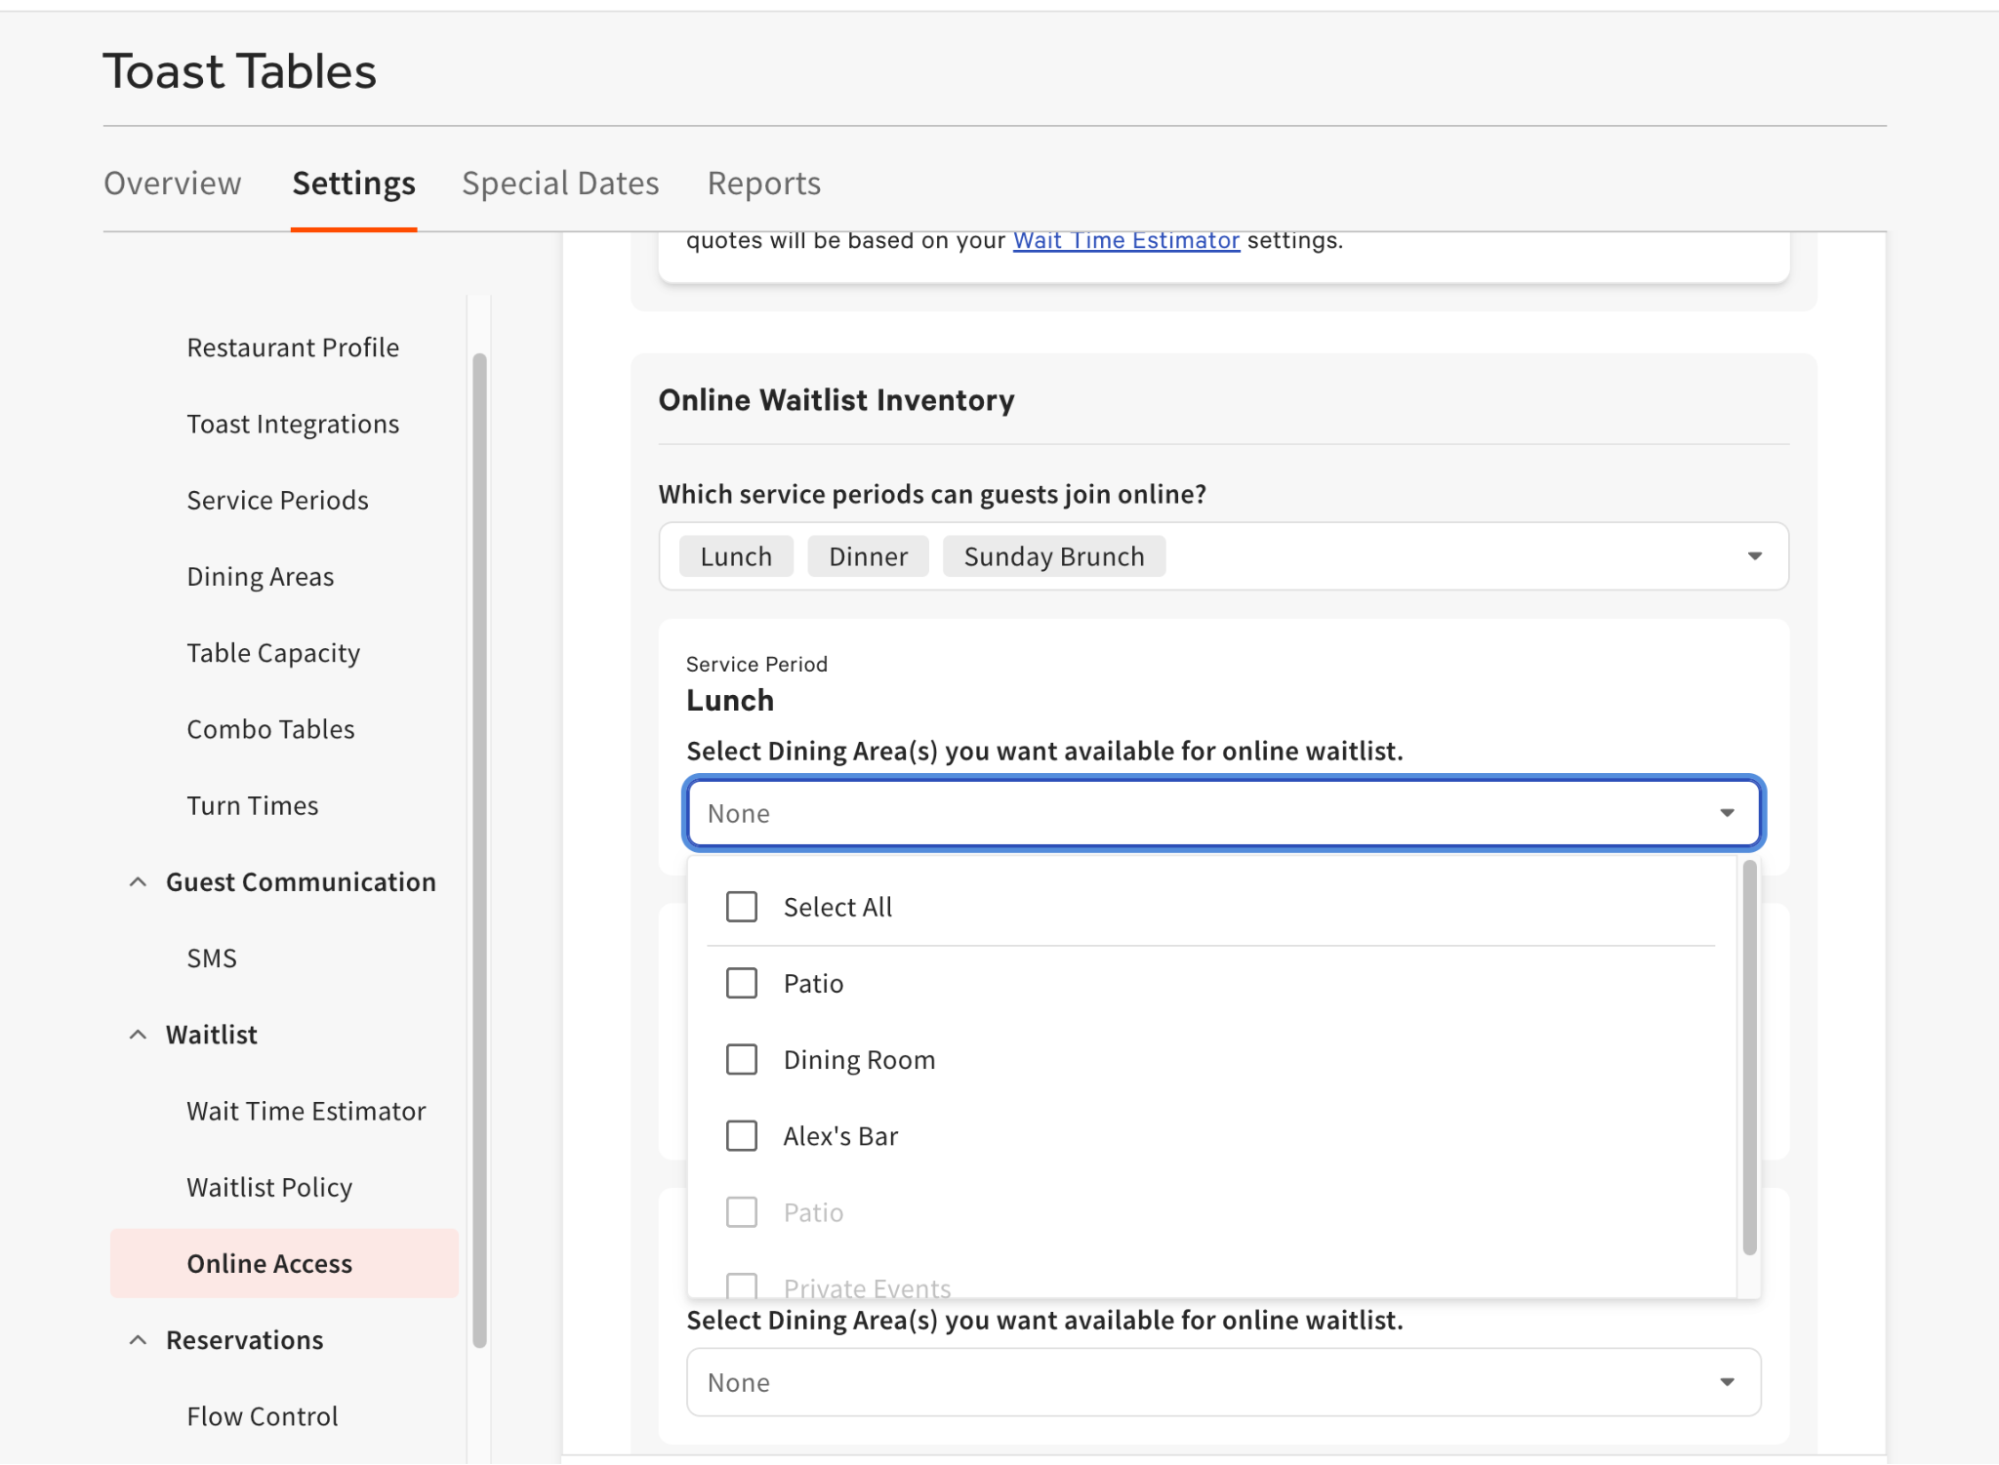Screen dimensions: 1999x1465
Task: Switch to the Overview tab
Action: coord(172,184)
